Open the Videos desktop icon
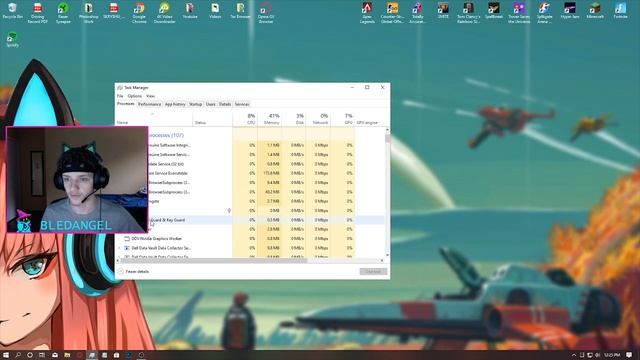The image size is (640, 360). click(x=215, y=11)
